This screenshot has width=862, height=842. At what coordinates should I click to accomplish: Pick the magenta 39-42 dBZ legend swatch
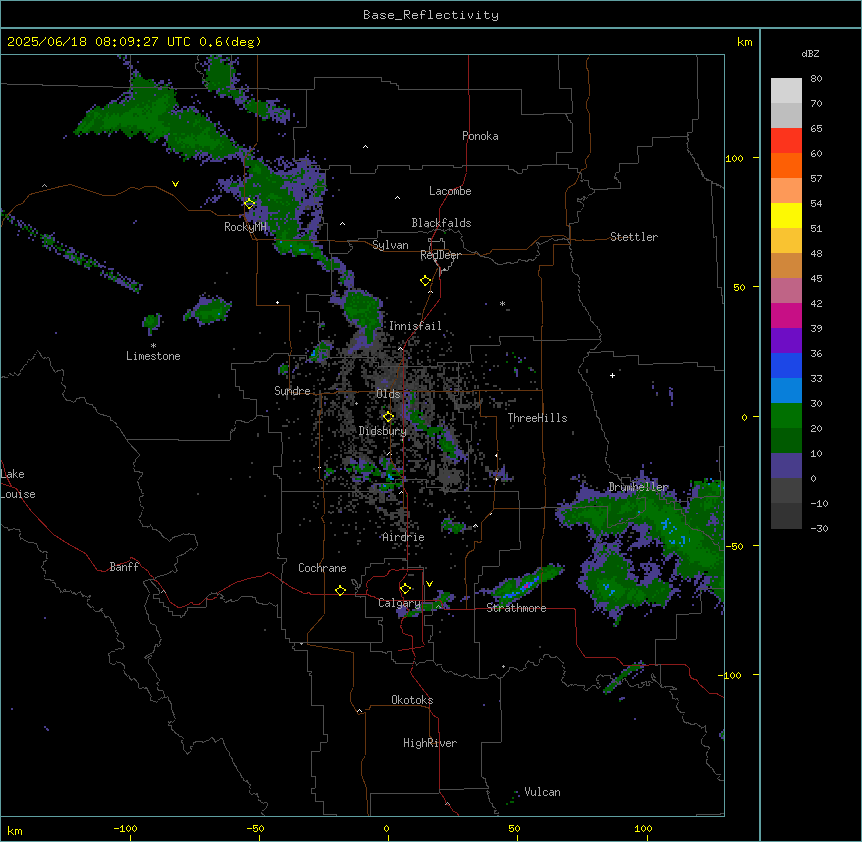(x=786, y=316)
